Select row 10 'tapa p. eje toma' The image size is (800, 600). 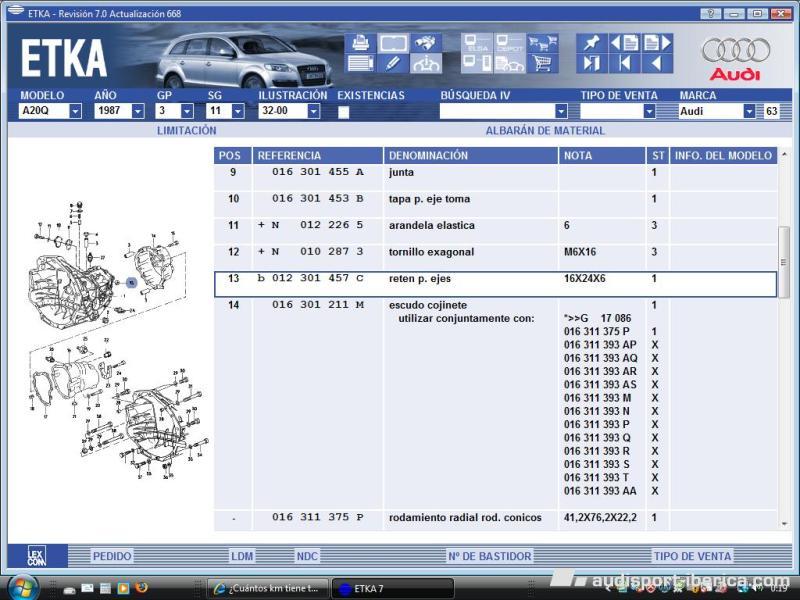[x=495, y=204]
